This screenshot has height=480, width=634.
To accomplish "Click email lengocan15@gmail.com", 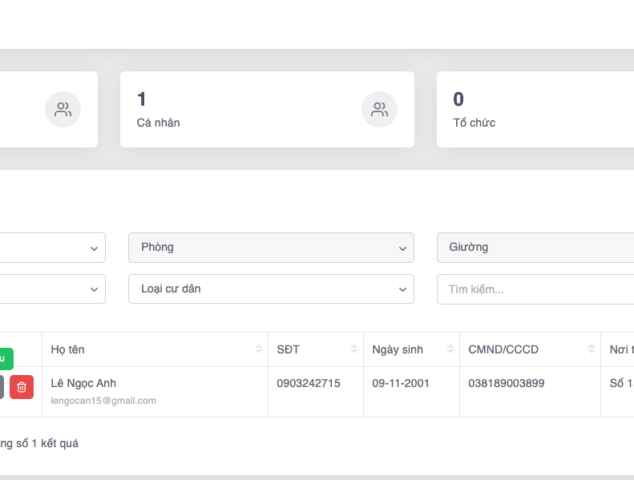I will click(x=103, y=400).
